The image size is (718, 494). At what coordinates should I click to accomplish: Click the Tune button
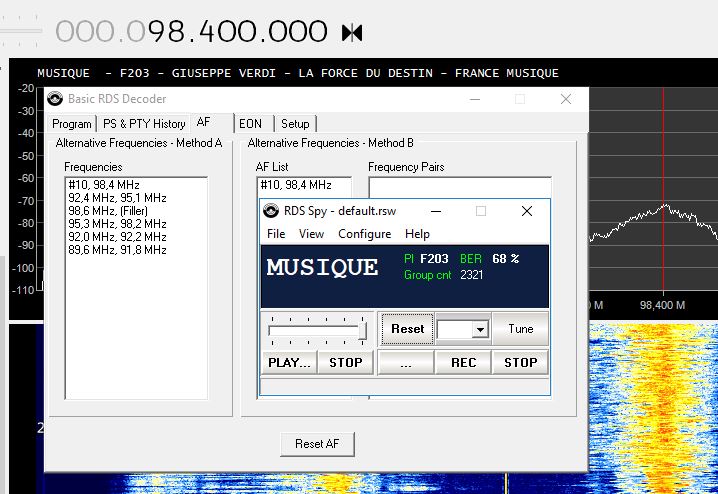coord(521,329)
